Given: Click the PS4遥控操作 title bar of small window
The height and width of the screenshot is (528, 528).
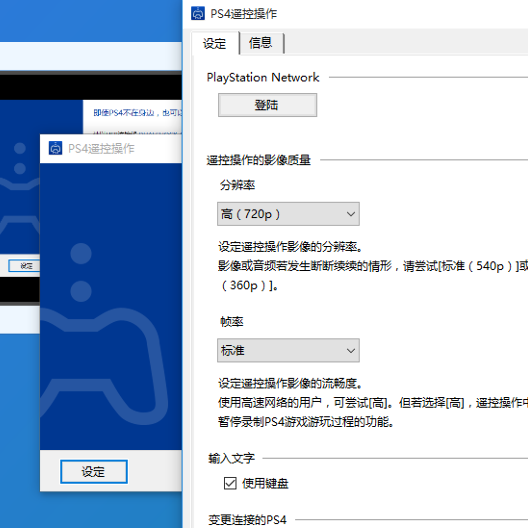Looking at the screenshot, I should 111,148.
